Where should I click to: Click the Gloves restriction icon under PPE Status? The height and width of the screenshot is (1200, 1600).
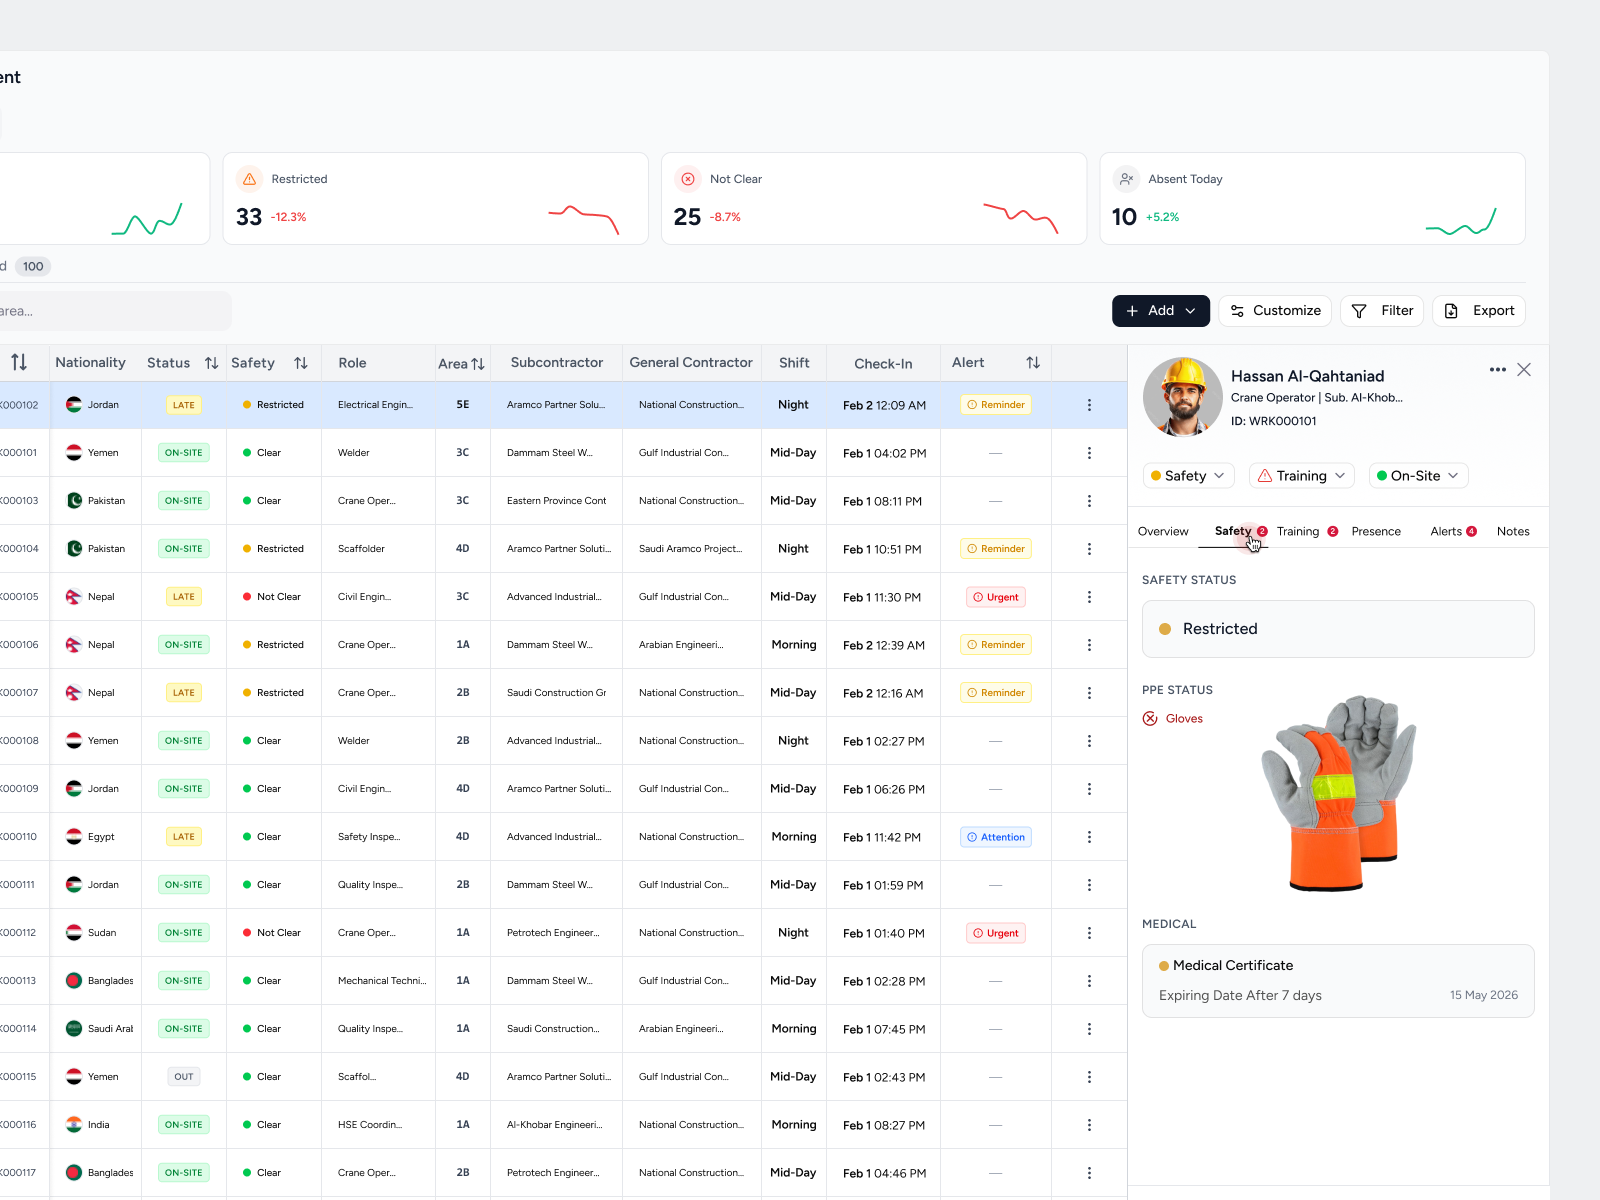[x=1150, y=718]
